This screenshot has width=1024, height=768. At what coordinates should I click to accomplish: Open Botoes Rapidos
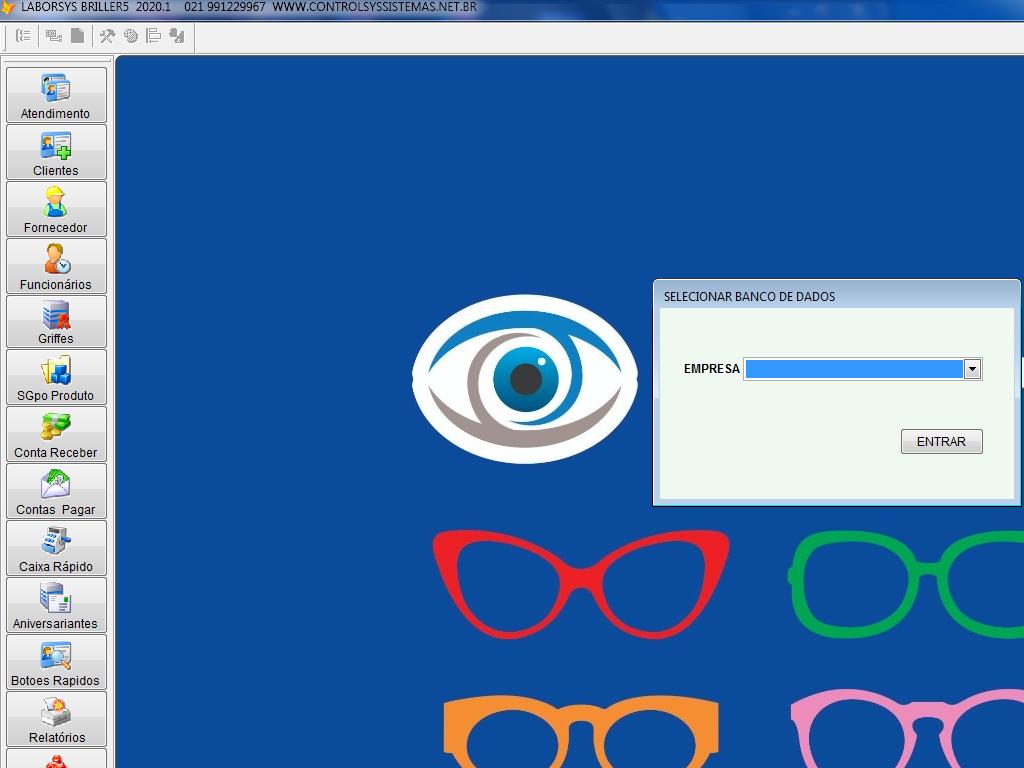coord(56,662)
